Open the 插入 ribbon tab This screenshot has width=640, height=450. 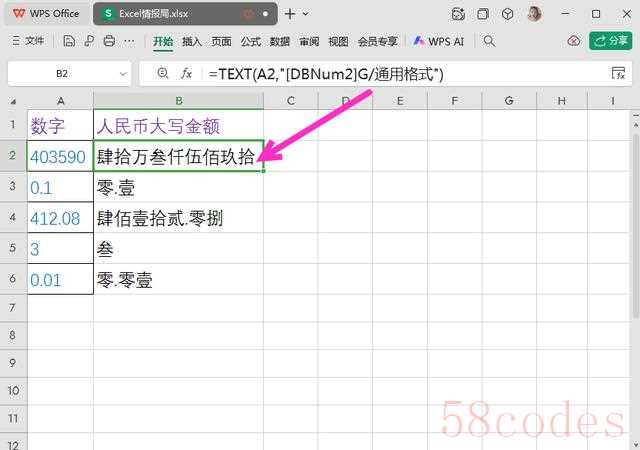[x=192, y=42]
